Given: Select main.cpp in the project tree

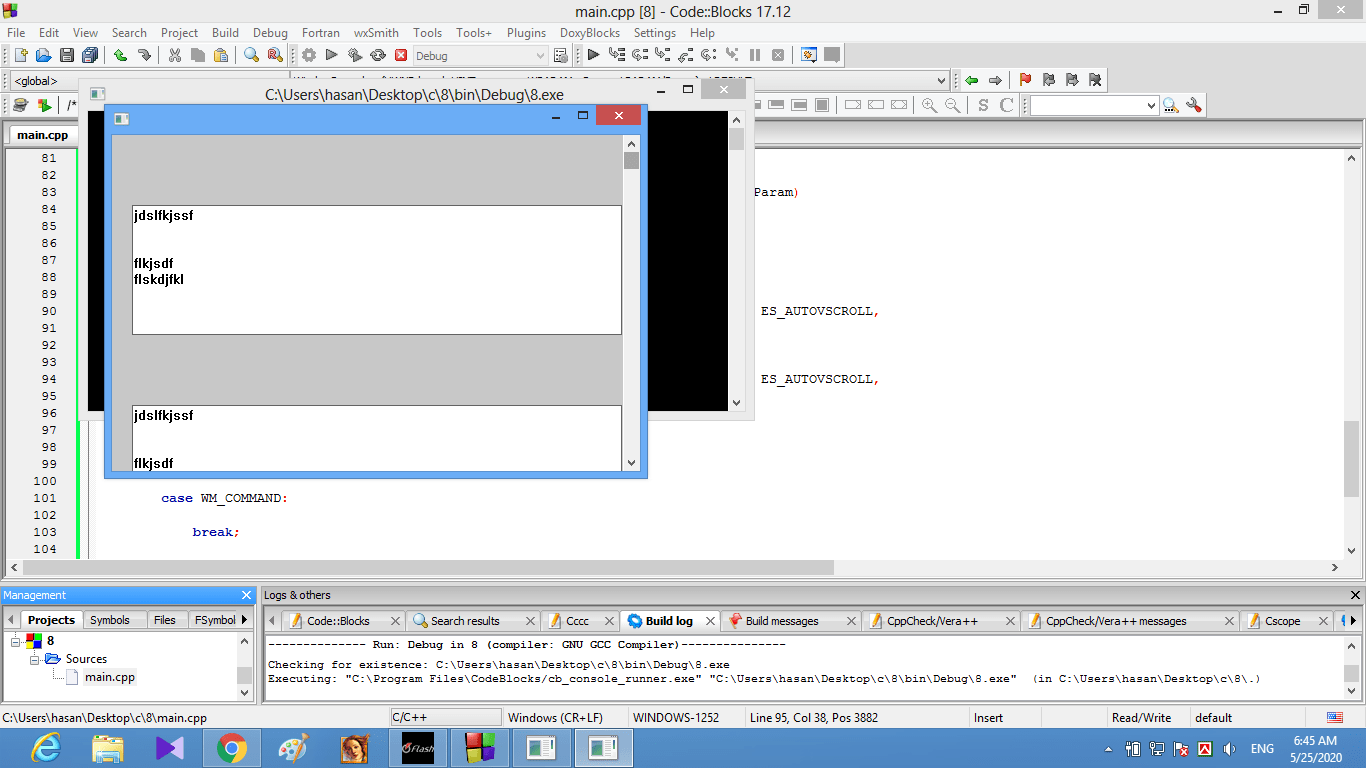Looking at the screenshot, I should 110,677.
